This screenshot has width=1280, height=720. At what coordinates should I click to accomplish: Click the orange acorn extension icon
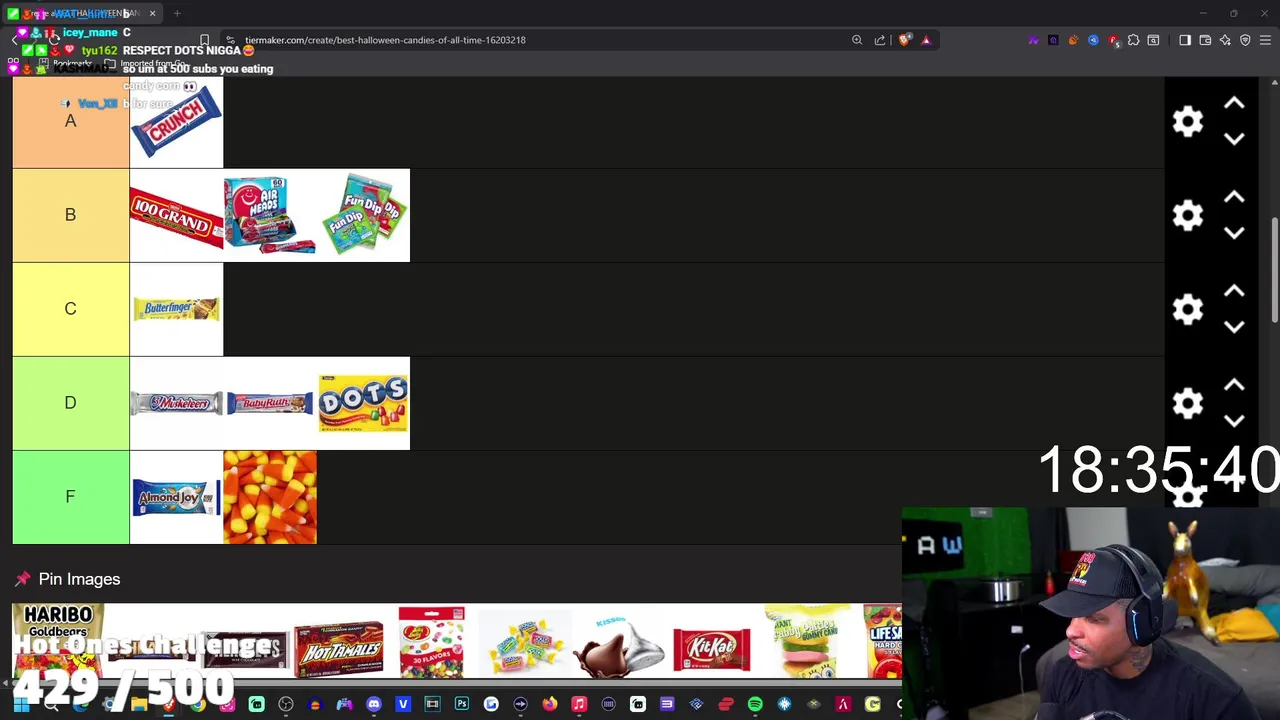click(1073, 40)
